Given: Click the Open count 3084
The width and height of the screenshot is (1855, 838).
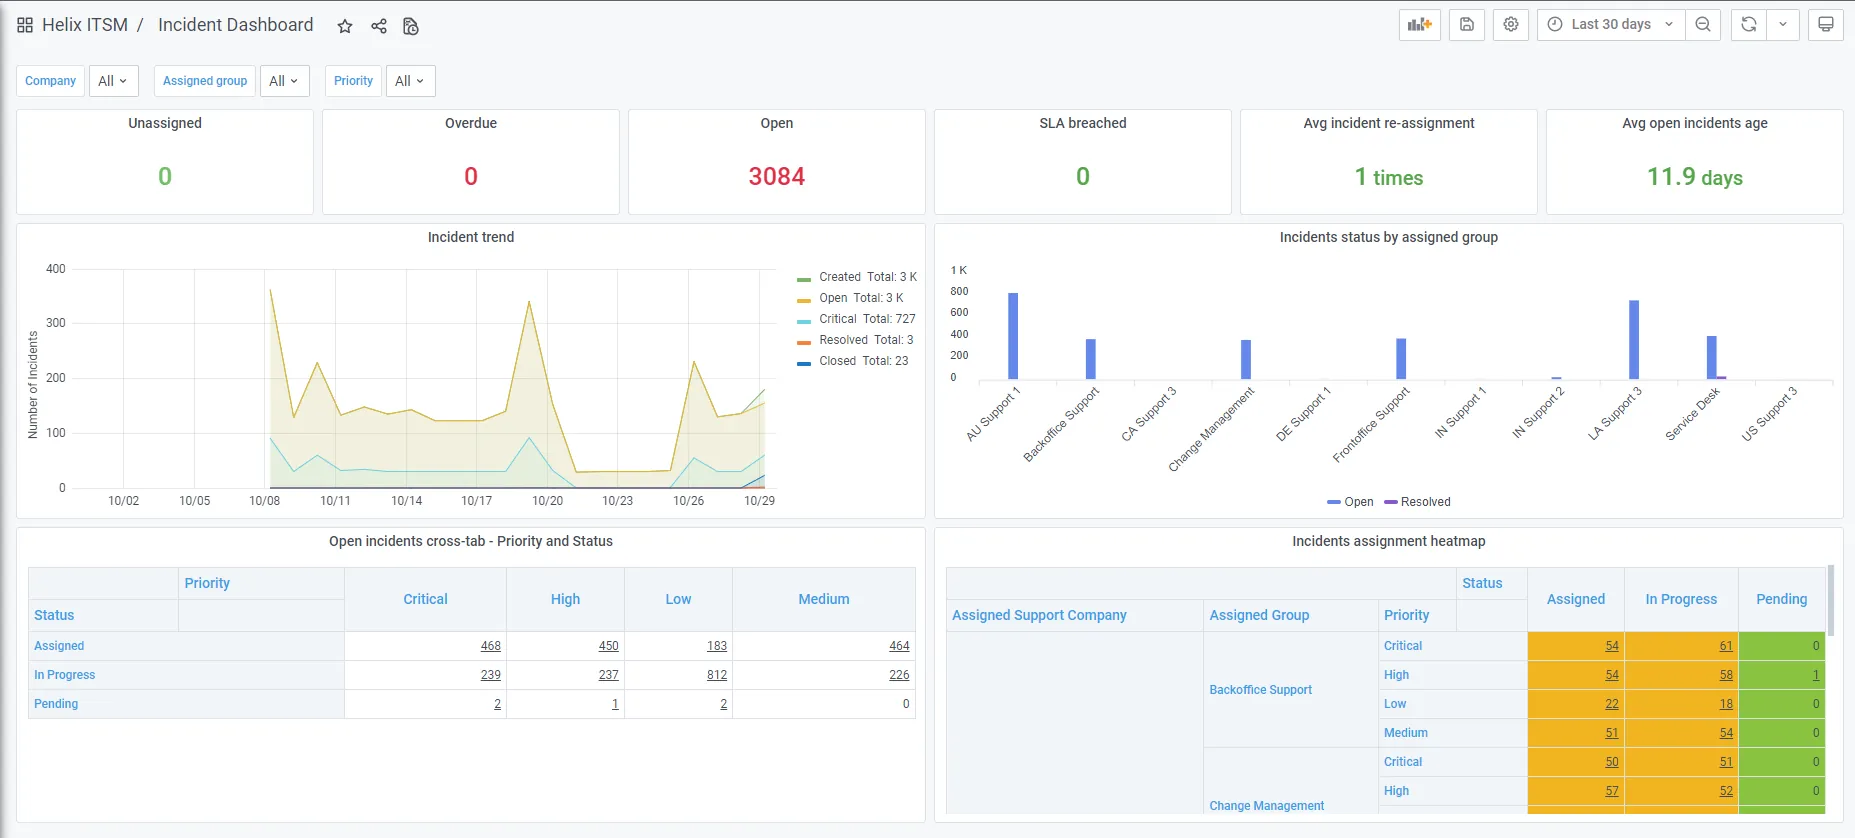Looking at the screenshot, I should pyautogui.click(x=777, y=177).
